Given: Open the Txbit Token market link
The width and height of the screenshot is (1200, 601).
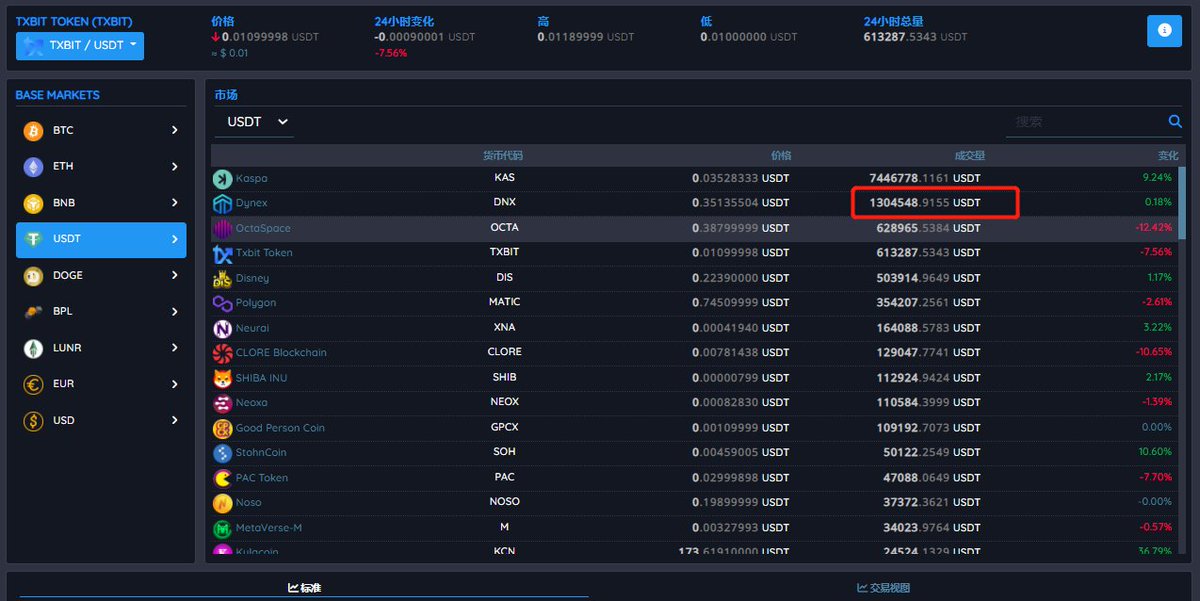Looking at the screenshot, I should point(264,253).
